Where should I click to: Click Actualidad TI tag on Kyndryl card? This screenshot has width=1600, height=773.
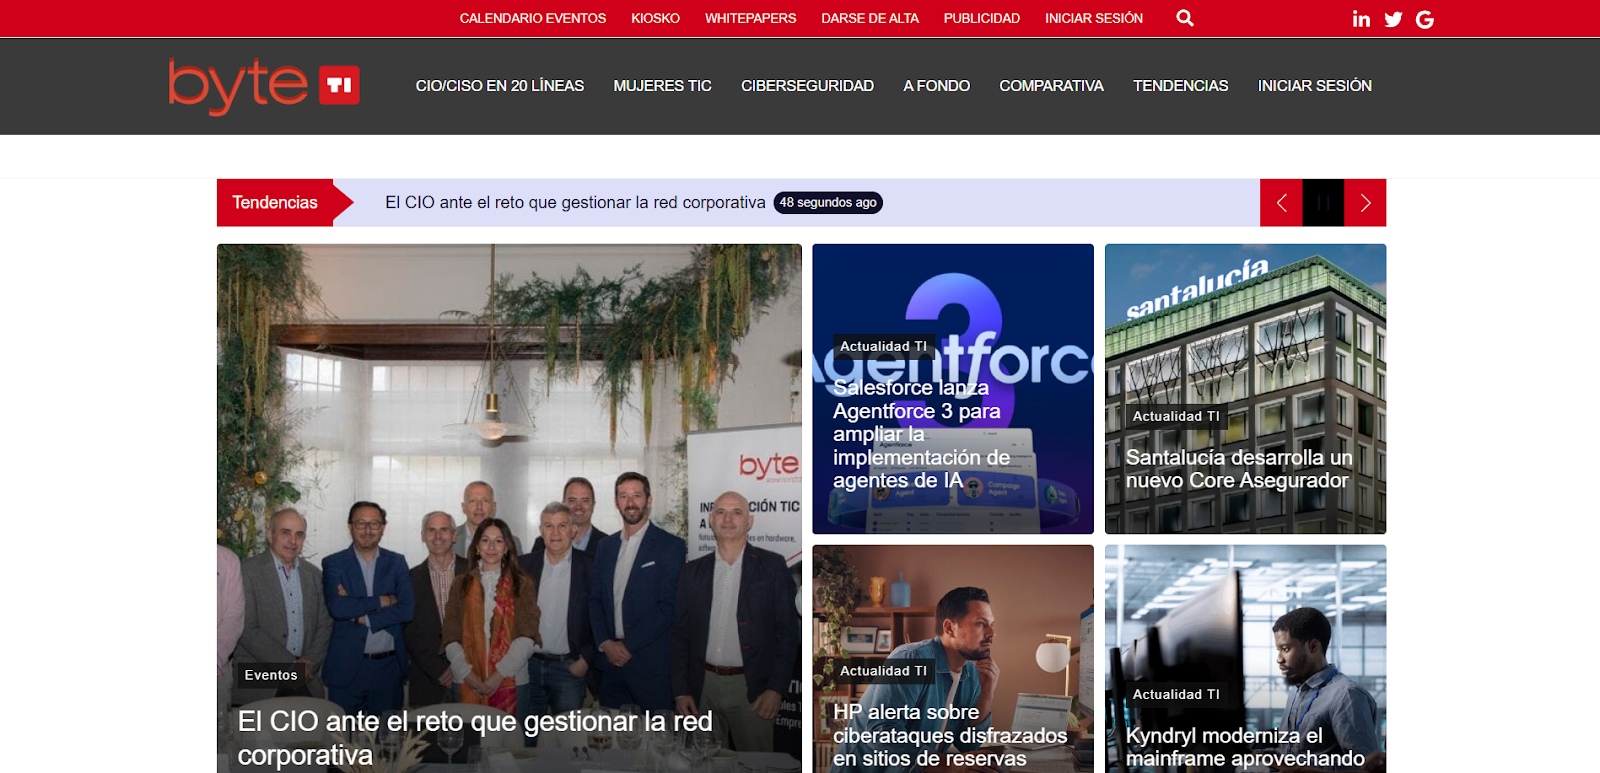1176,694
